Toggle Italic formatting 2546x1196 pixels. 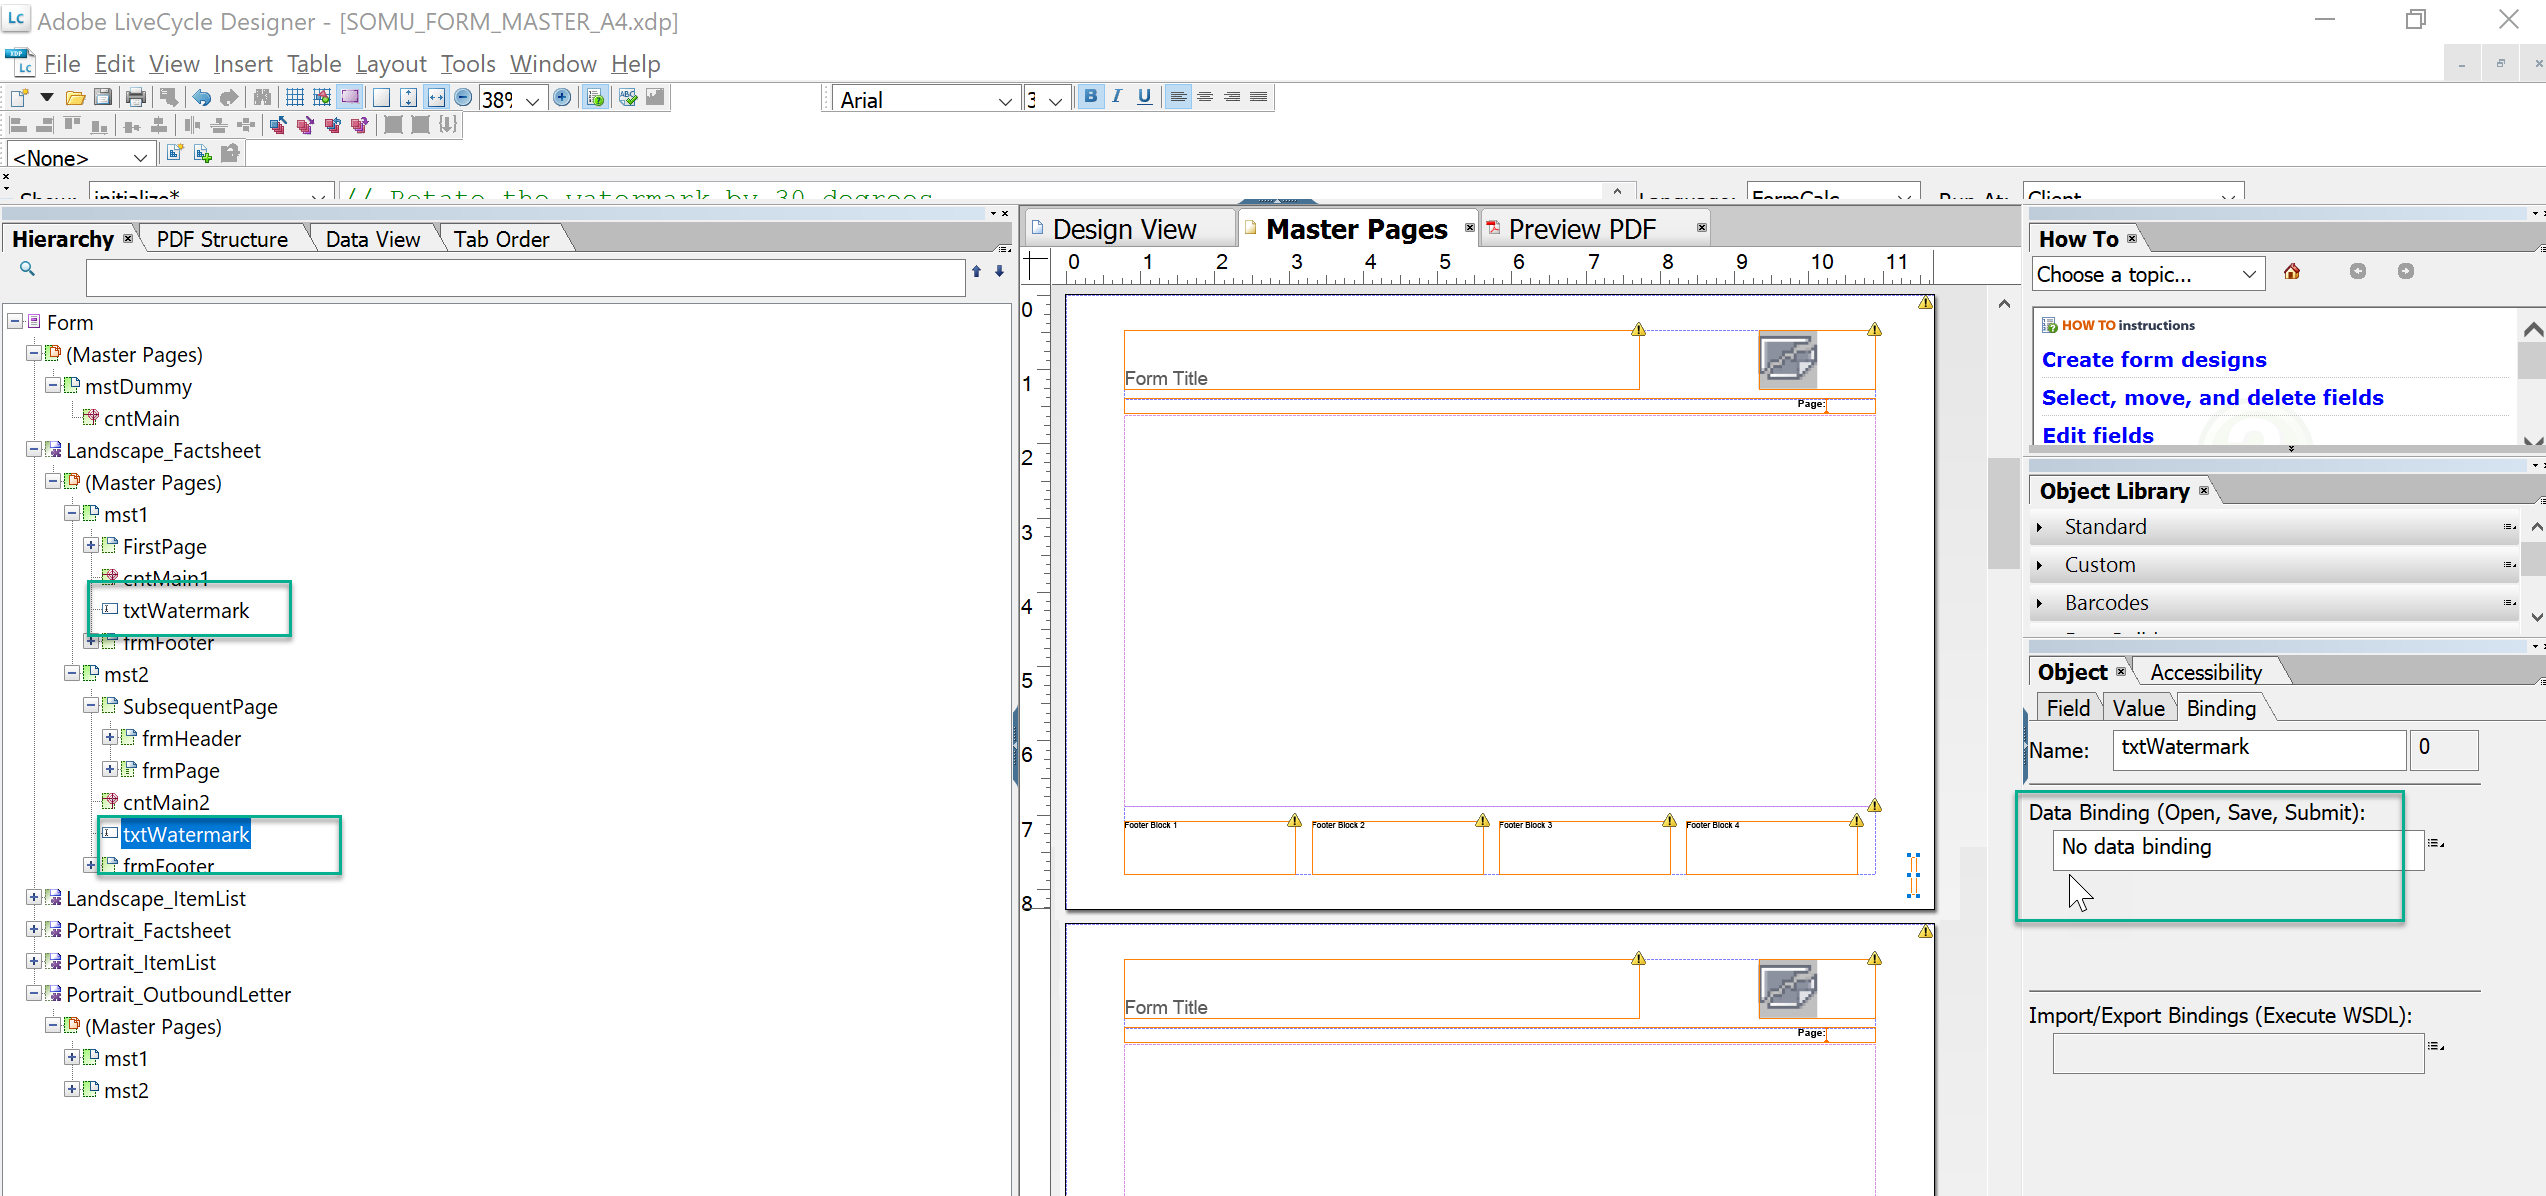(x=1117, y=97)
